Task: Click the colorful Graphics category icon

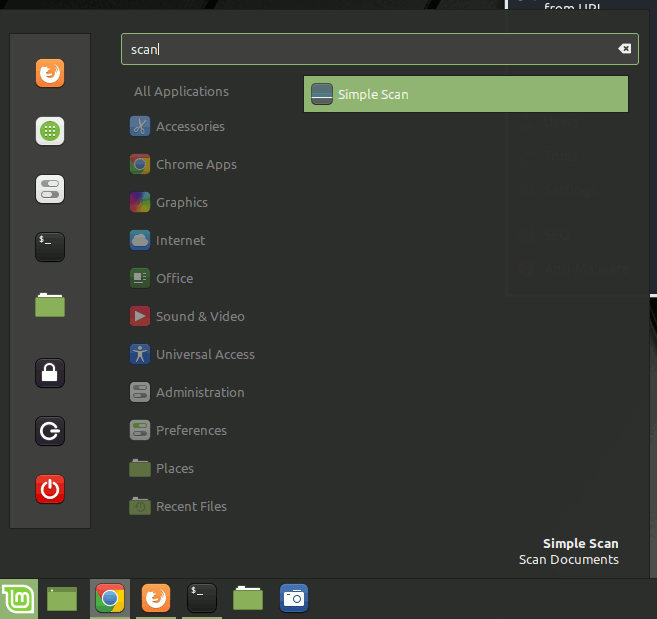Action: (x=140, y=202)
